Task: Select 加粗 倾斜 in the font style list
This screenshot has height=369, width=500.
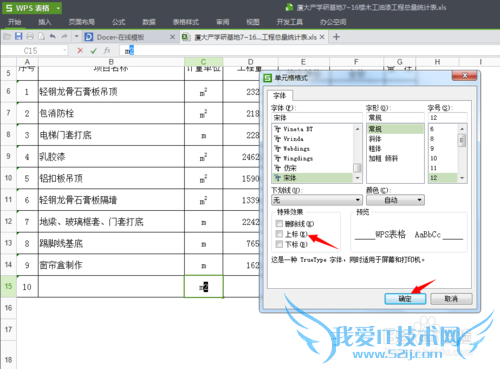Action: pyautogui.click(x=395, y=158)
